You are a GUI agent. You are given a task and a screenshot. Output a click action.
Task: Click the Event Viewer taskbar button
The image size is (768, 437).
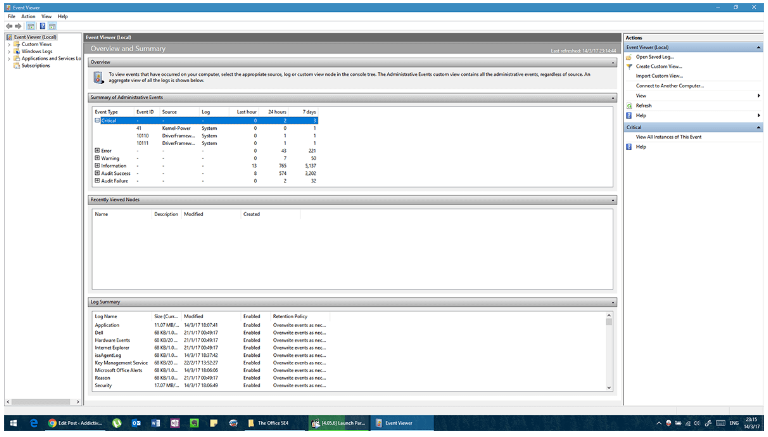(403, 423)
